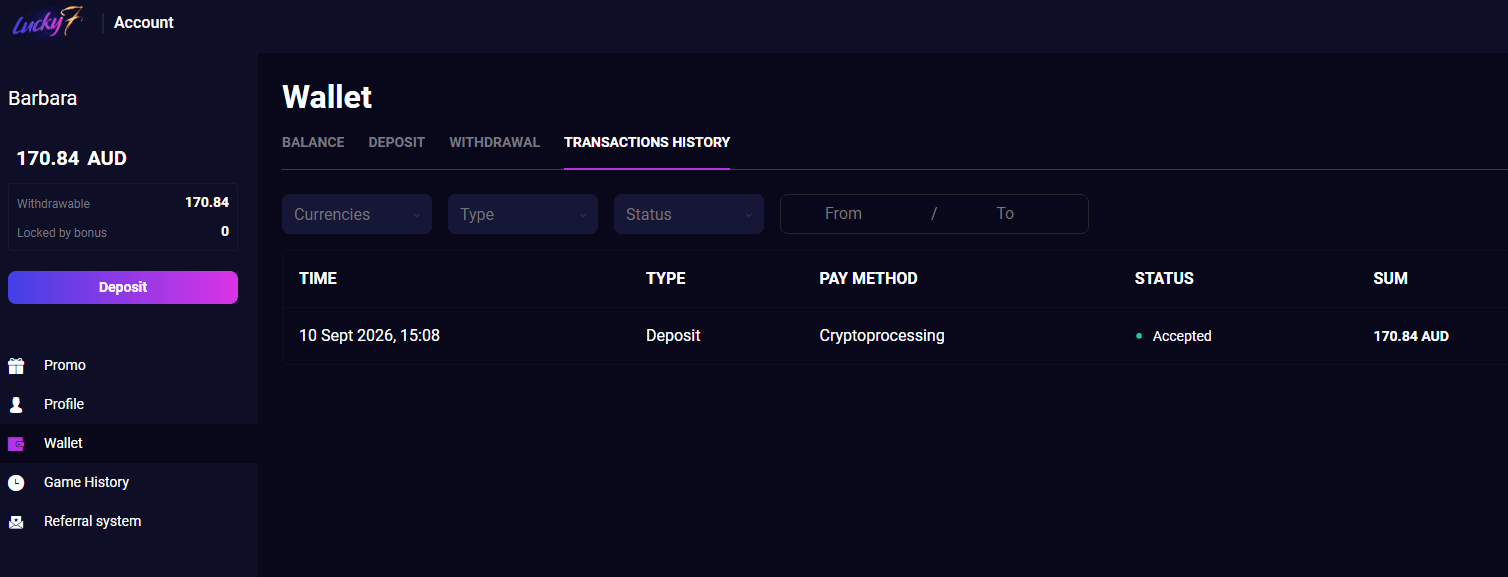Viewport: 1508px width, 577px height.
Task: Open the Currencies dropdown
Action: click(x=357, y=214)
